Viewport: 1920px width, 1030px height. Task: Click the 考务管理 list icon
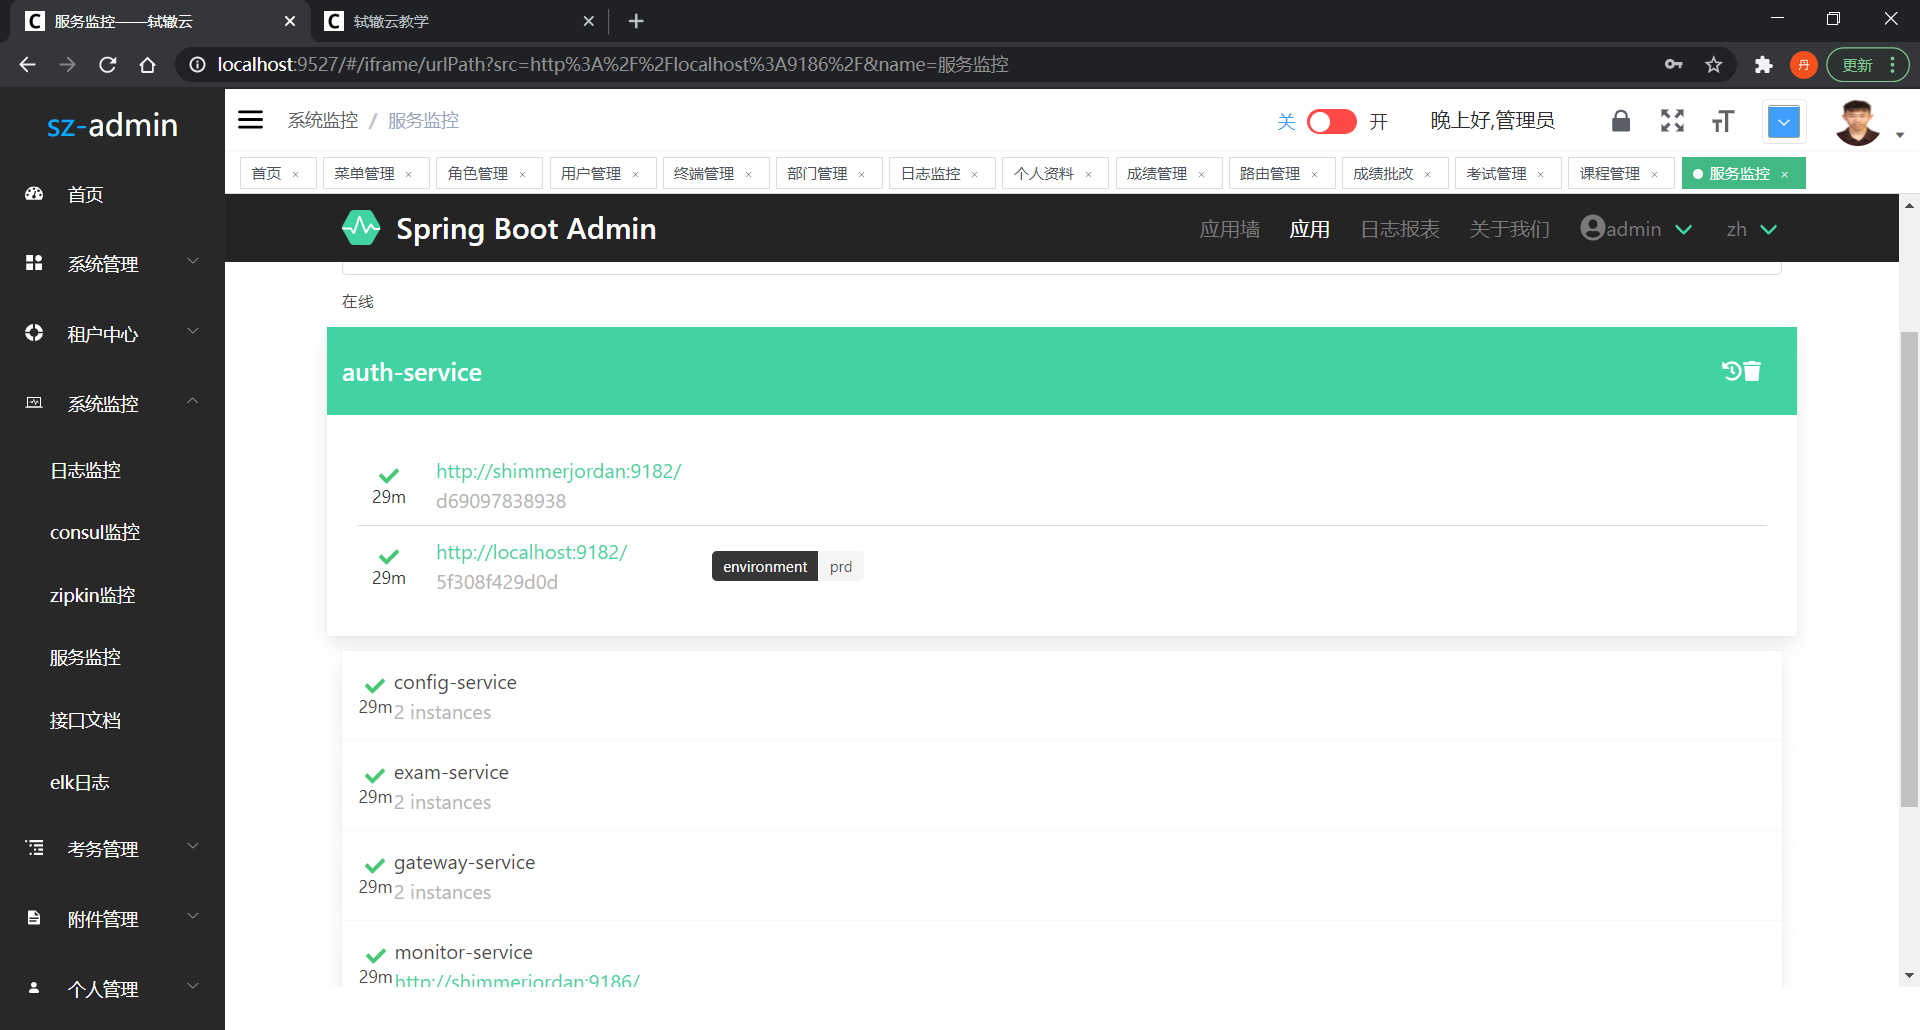click(x=34, y=847)
